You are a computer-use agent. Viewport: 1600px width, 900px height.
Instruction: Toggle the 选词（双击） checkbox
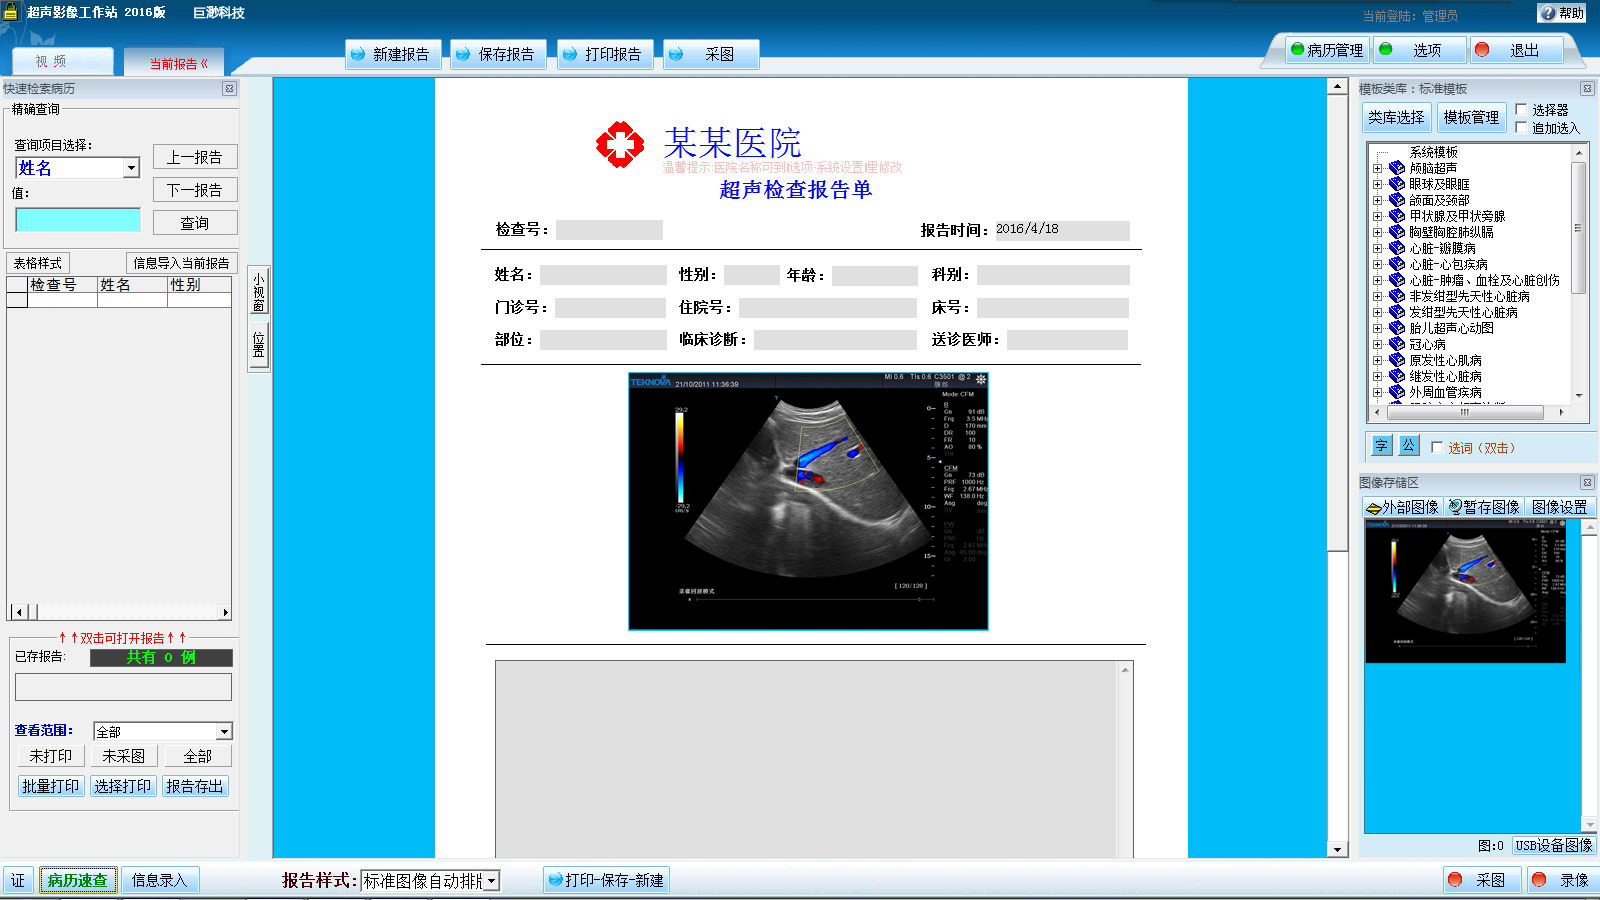1437,448
